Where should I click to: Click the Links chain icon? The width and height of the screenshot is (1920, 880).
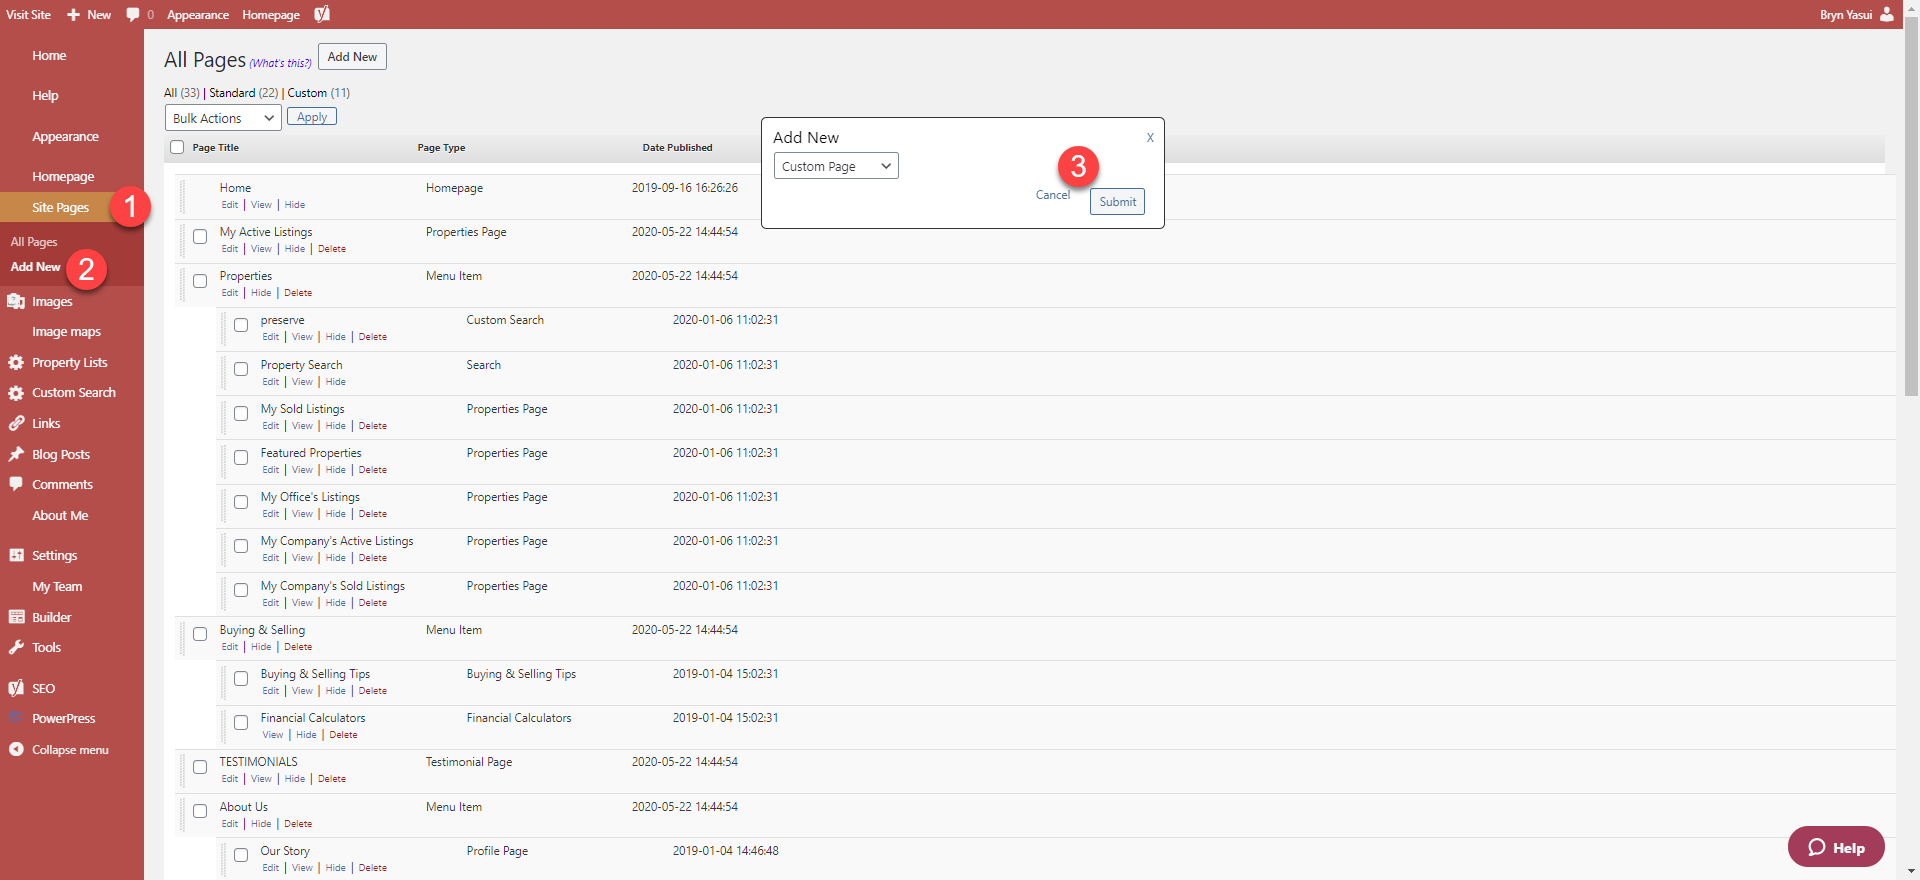(x=16, y=424)
